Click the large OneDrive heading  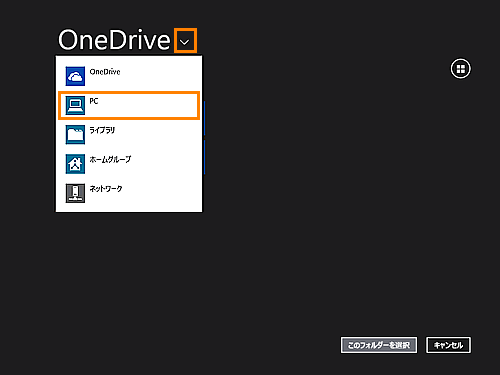[114, 40]
